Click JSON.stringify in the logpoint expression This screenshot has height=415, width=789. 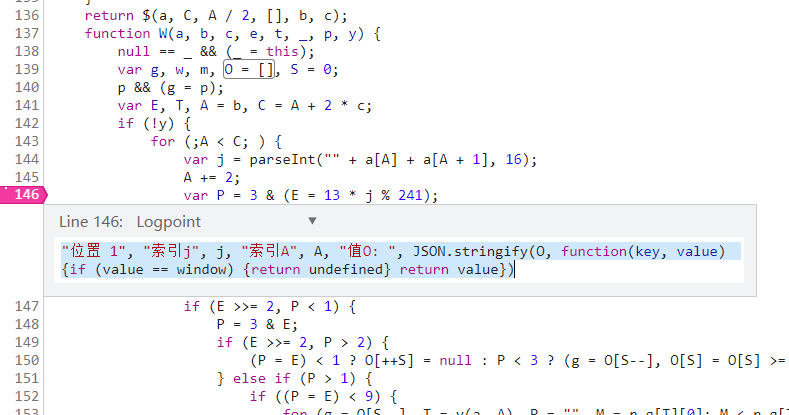point(473,251)
